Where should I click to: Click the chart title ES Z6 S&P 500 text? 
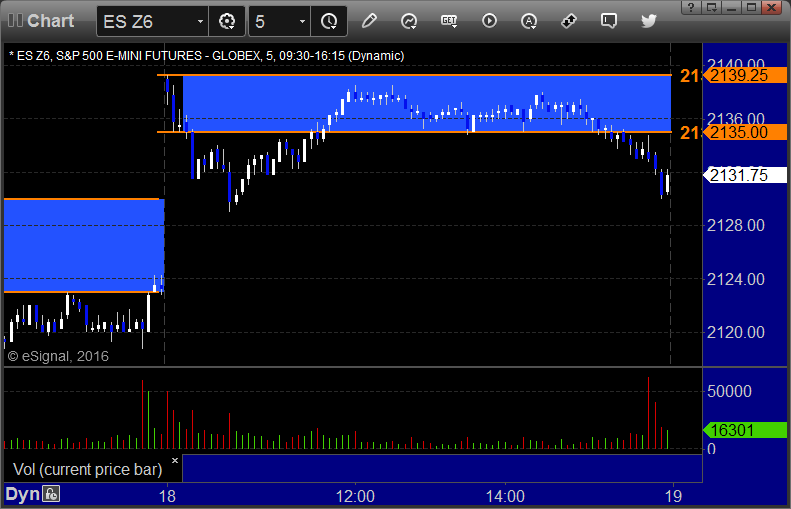click(x=206, y=55)
